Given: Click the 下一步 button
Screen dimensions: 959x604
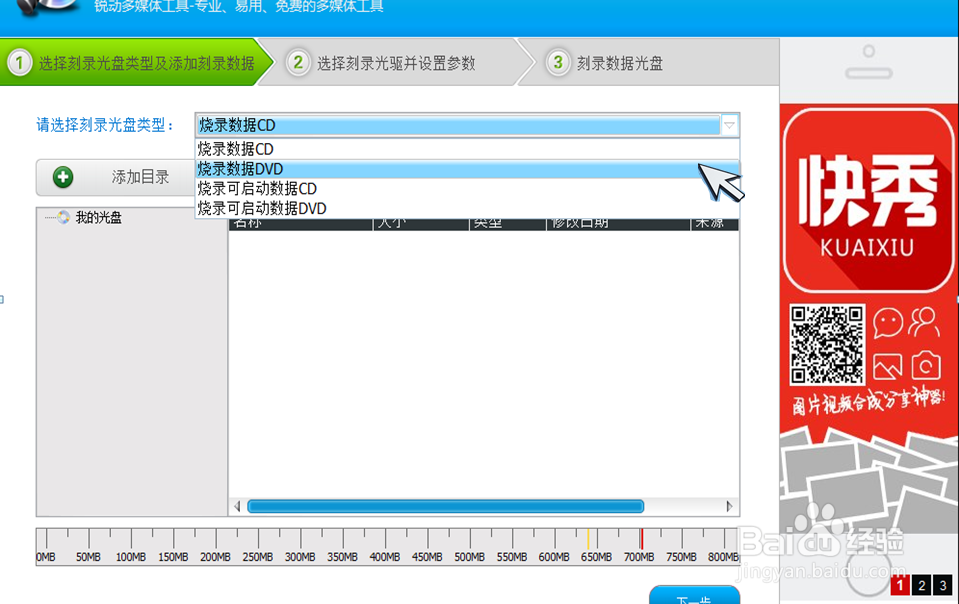Looking at the screenshot, I should coord(694,595).
